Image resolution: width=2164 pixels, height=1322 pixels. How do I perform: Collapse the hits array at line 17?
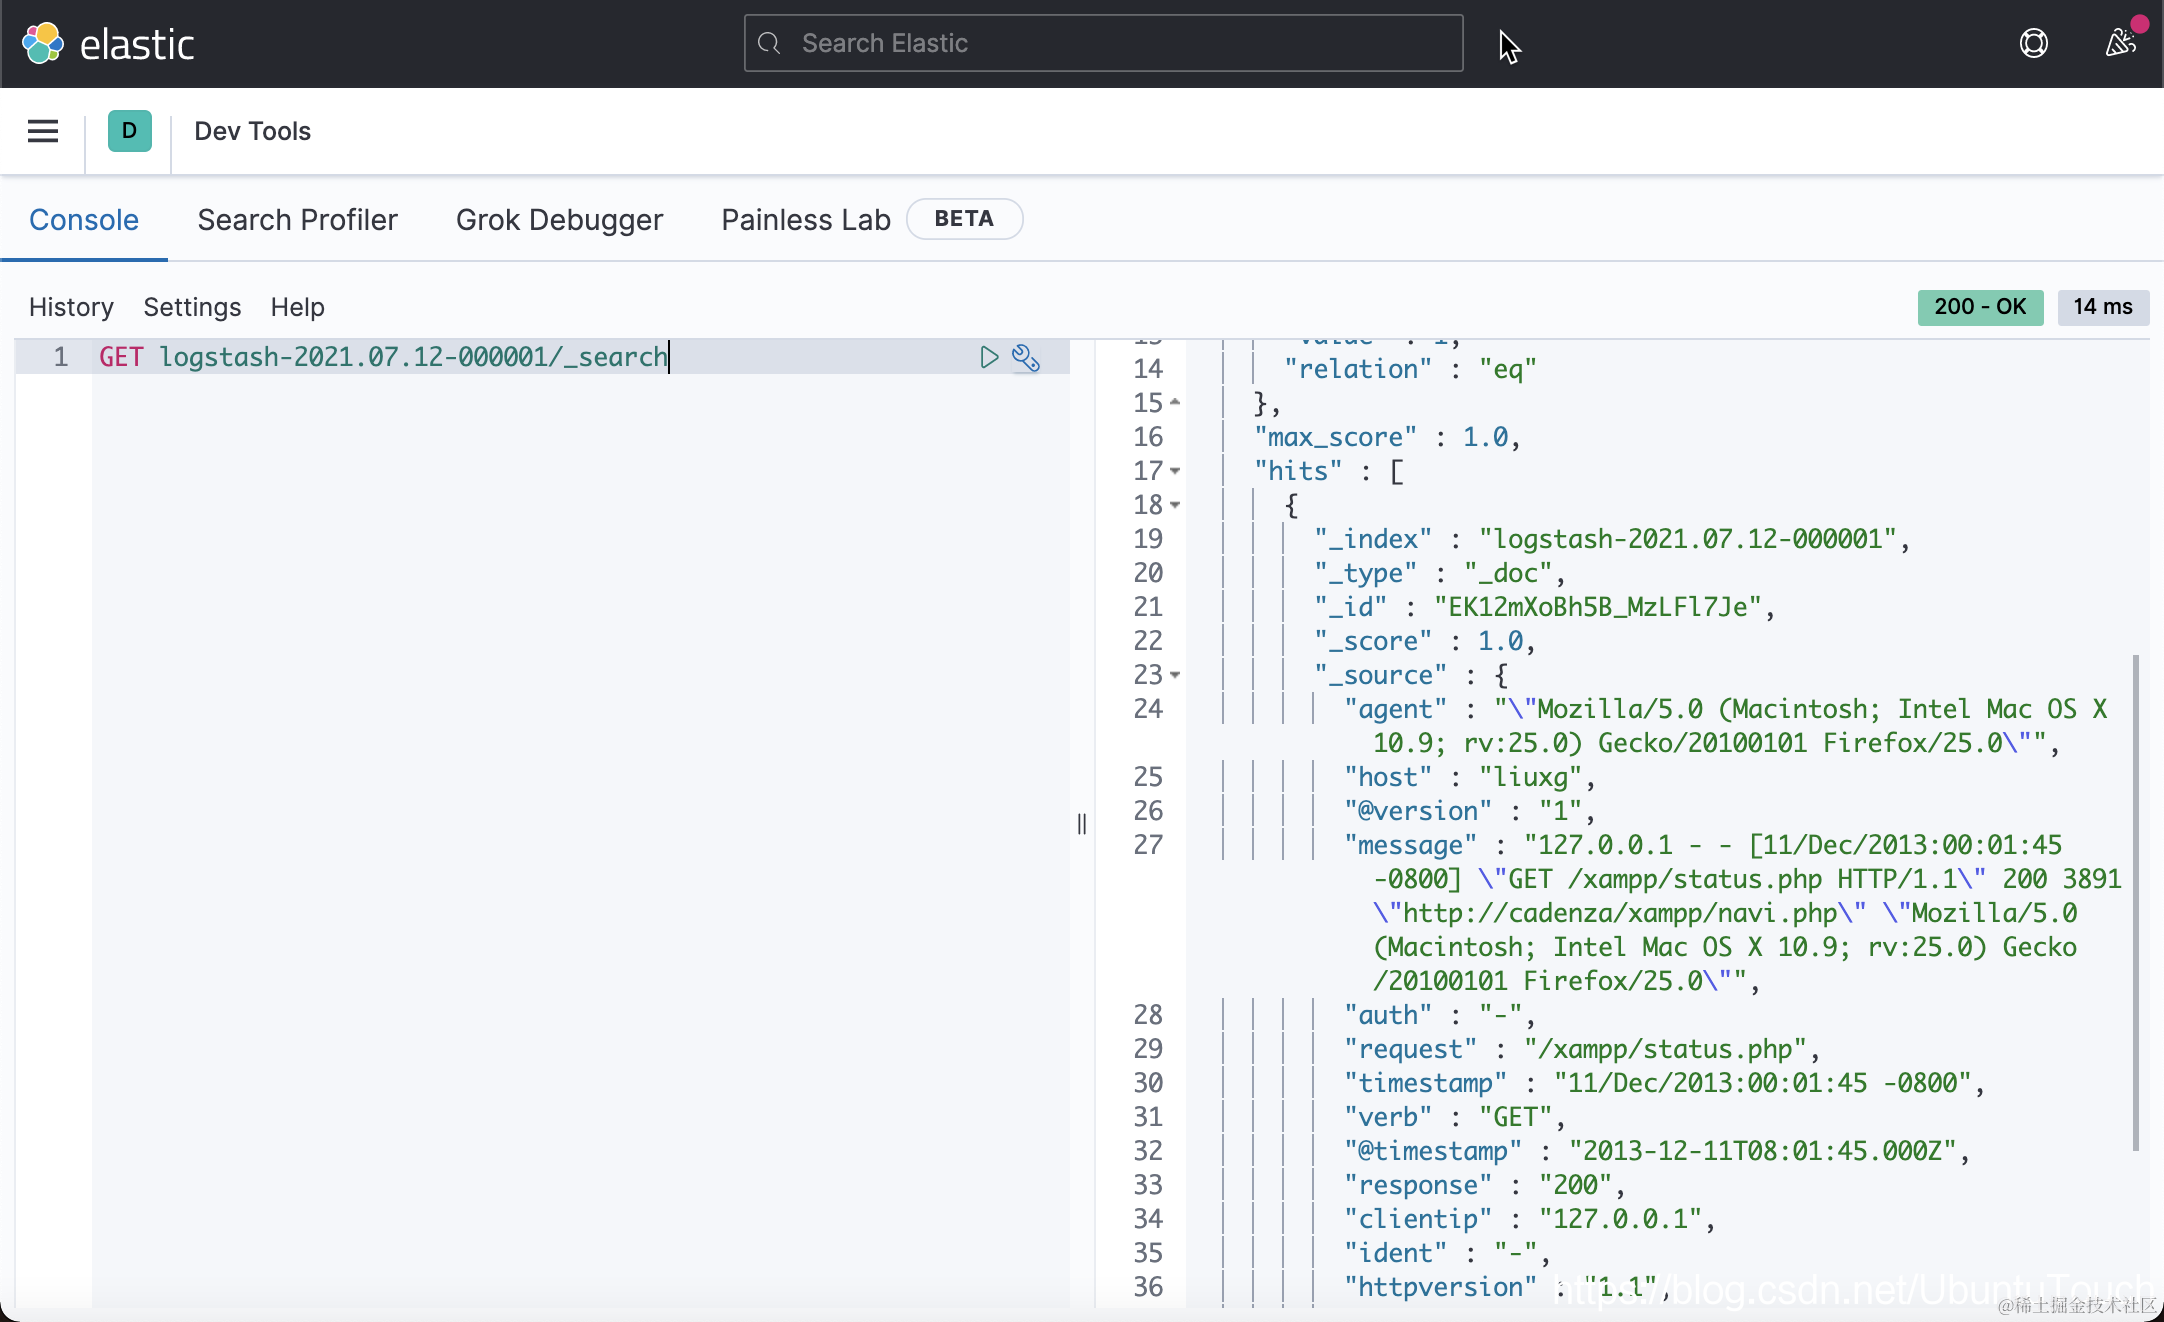point(1175,471)
